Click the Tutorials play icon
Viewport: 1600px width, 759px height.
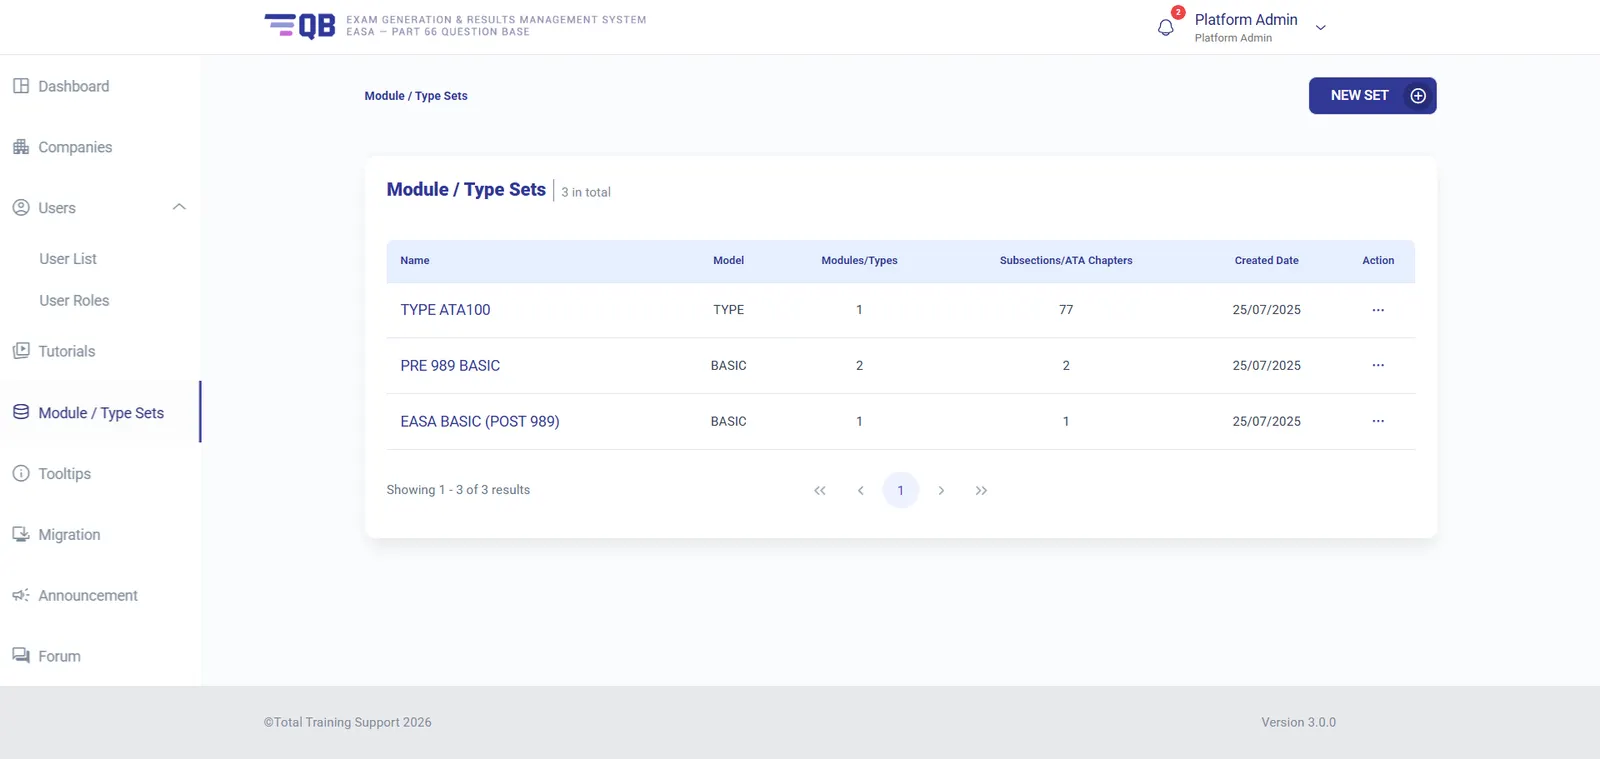pos(21,351)
